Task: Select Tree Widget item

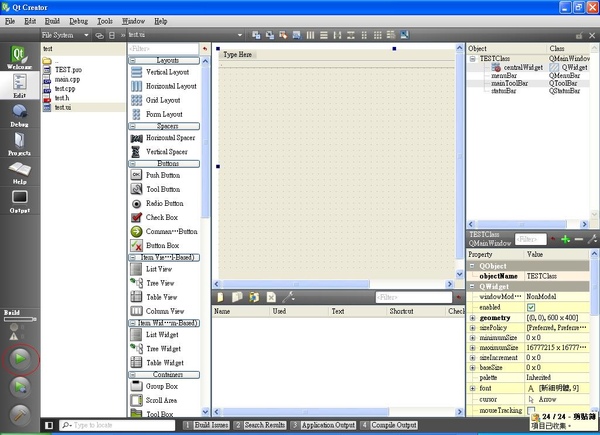Action: point(155,349)
